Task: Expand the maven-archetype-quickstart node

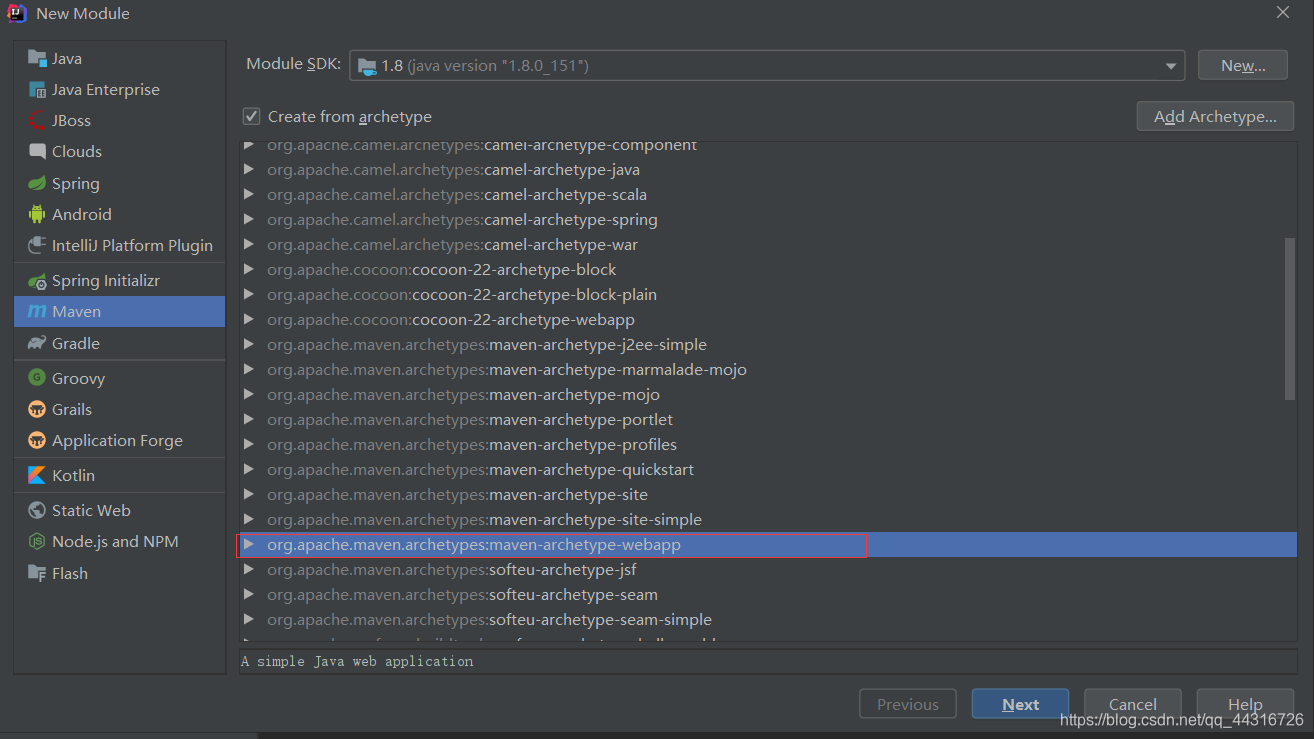Action: [x=249, y=470]
